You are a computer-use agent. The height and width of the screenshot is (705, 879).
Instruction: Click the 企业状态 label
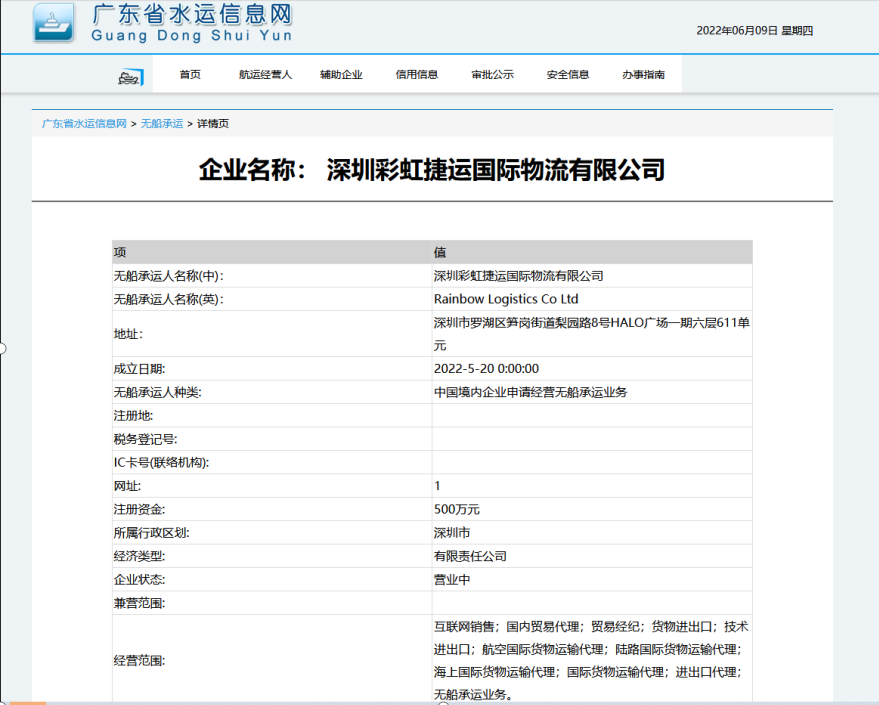(x=139, y=579)
